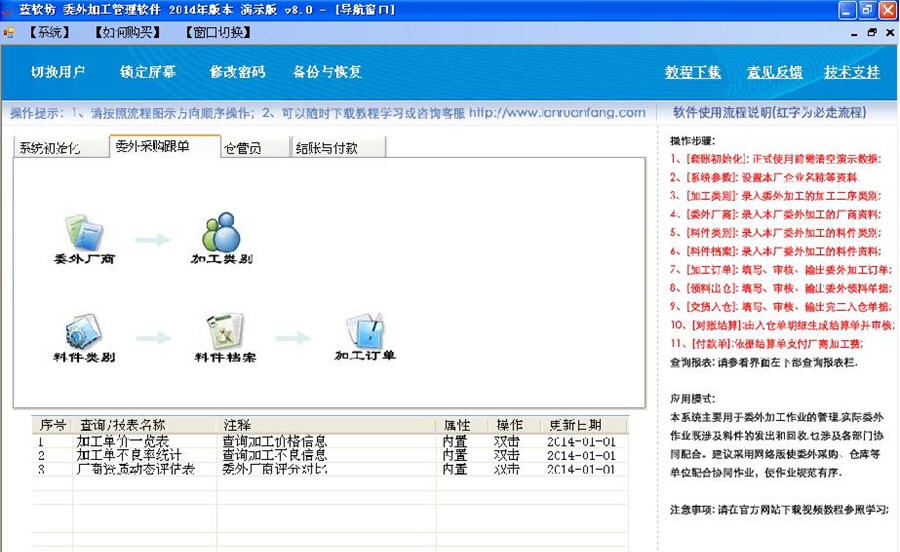900x552 pixels.
Task: Switch to the 仓管员 tab
Action: click(x=255, y=148)
